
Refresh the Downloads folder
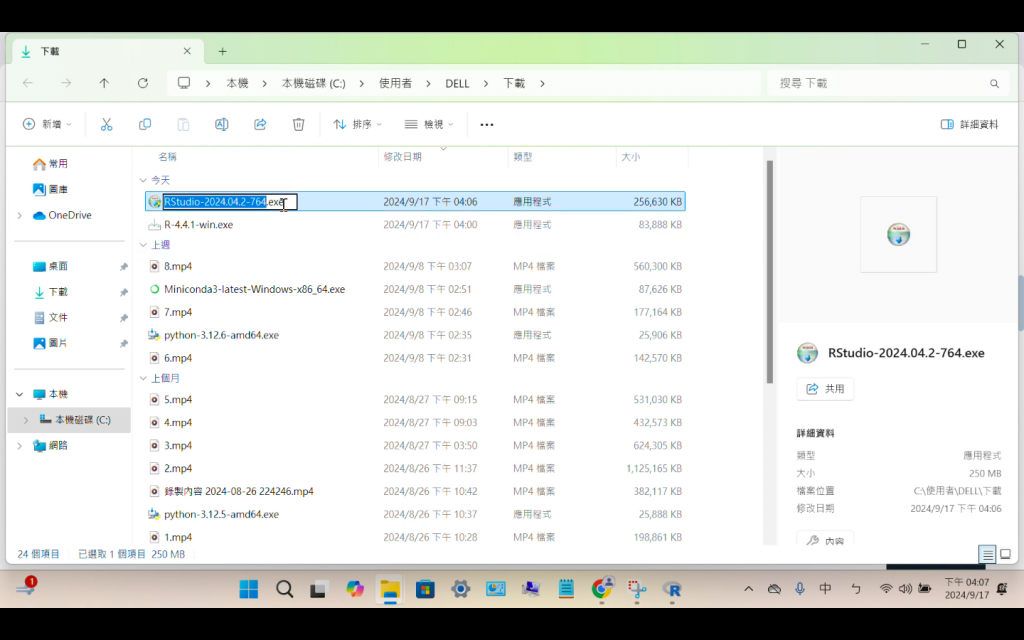(142, 83)
